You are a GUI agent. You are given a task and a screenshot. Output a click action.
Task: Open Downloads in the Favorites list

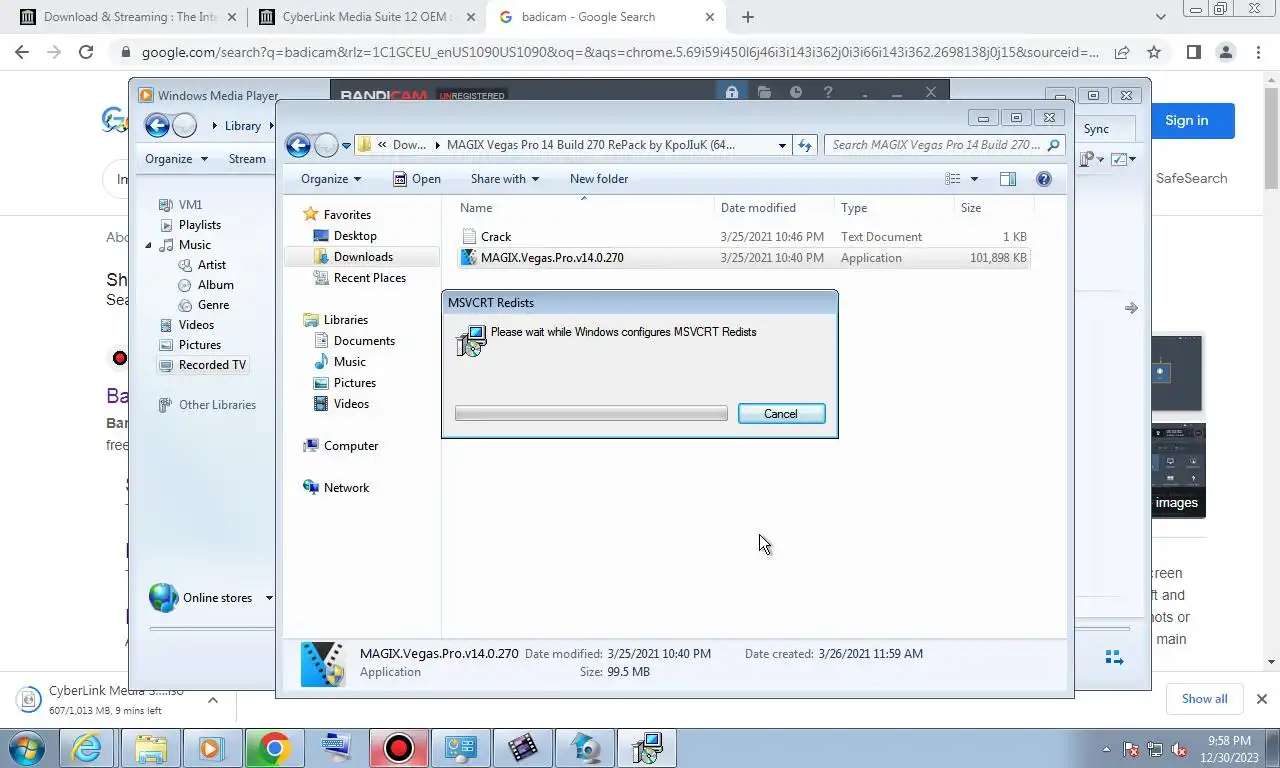[x=362, y=257]
